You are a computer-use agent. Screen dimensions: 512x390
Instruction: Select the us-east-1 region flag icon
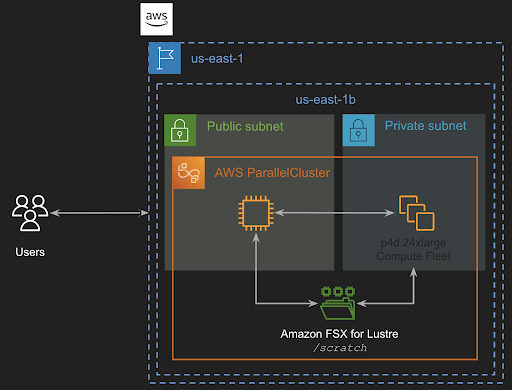pos(165,58)
